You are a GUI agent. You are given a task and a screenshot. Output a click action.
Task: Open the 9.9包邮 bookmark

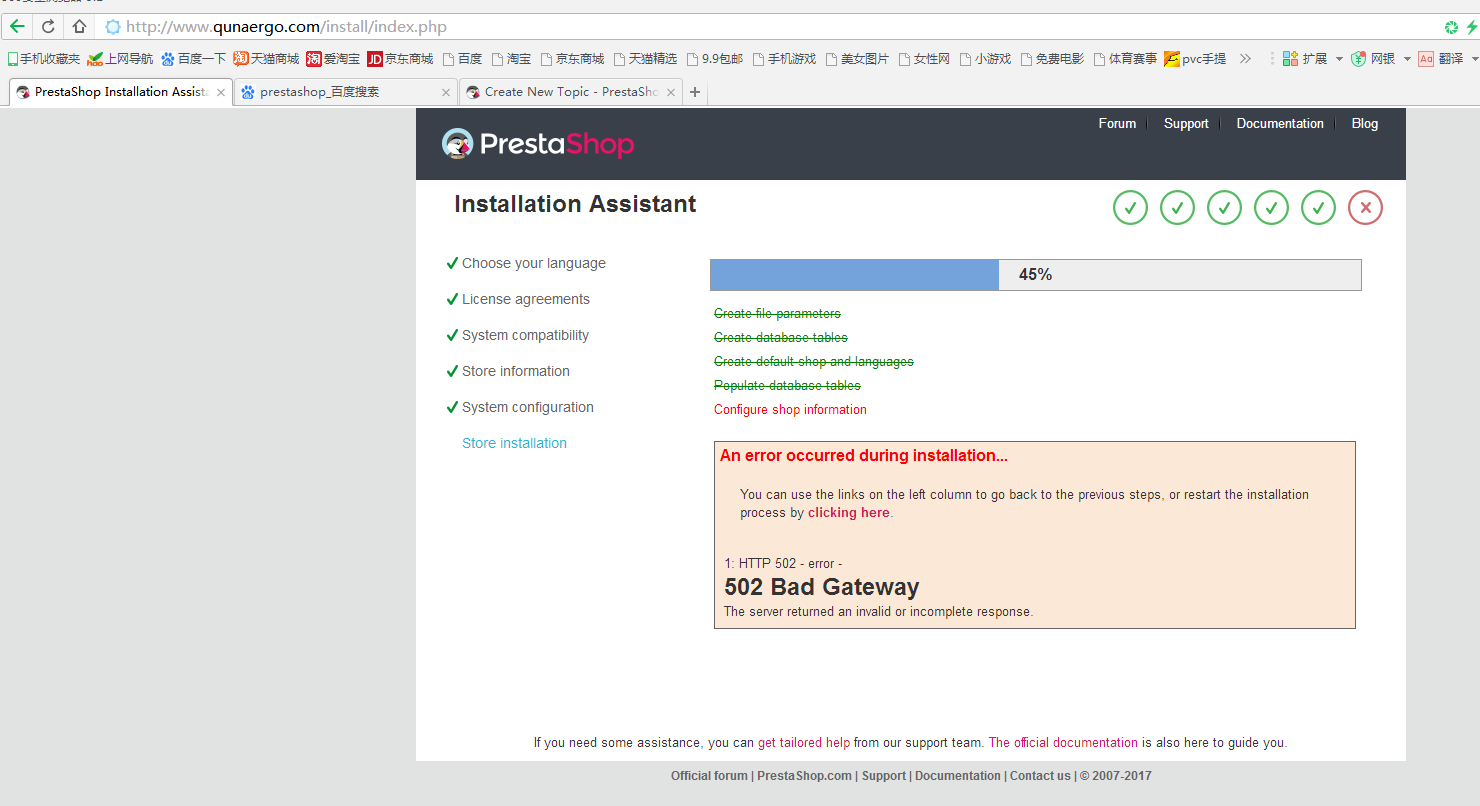click(715, 59)
